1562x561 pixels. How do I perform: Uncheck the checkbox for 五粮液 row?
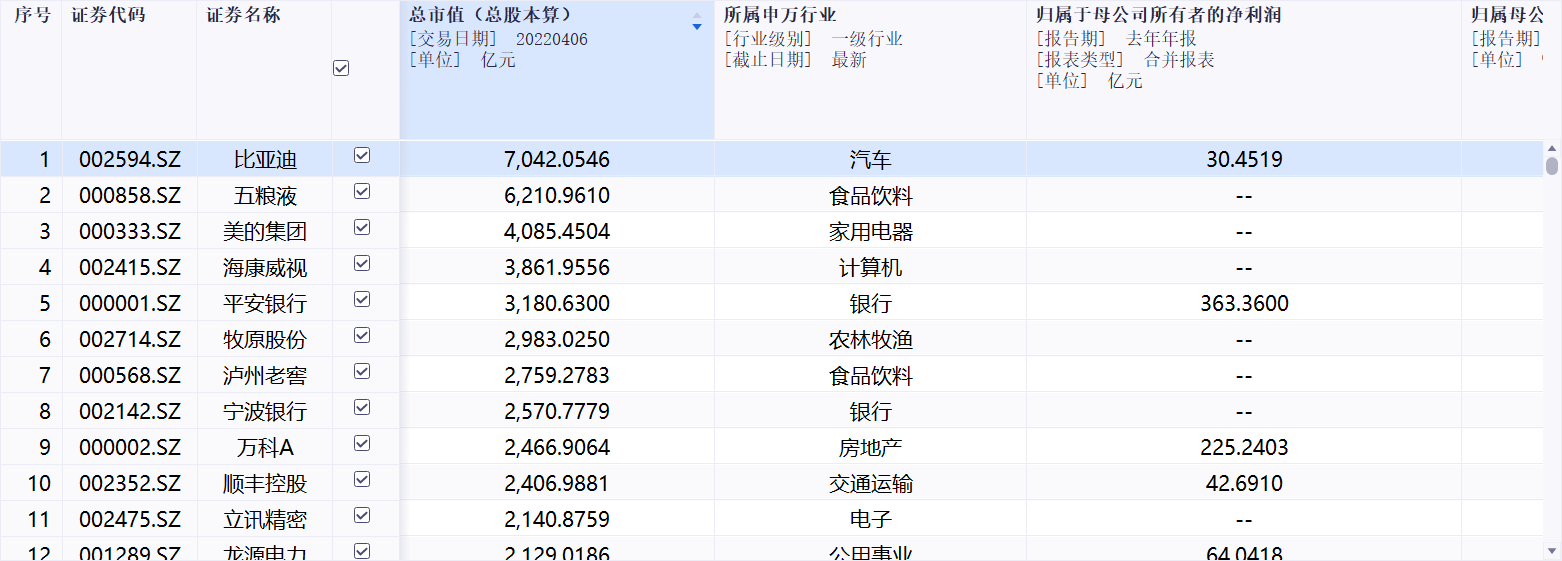click(x=362, y=191)
